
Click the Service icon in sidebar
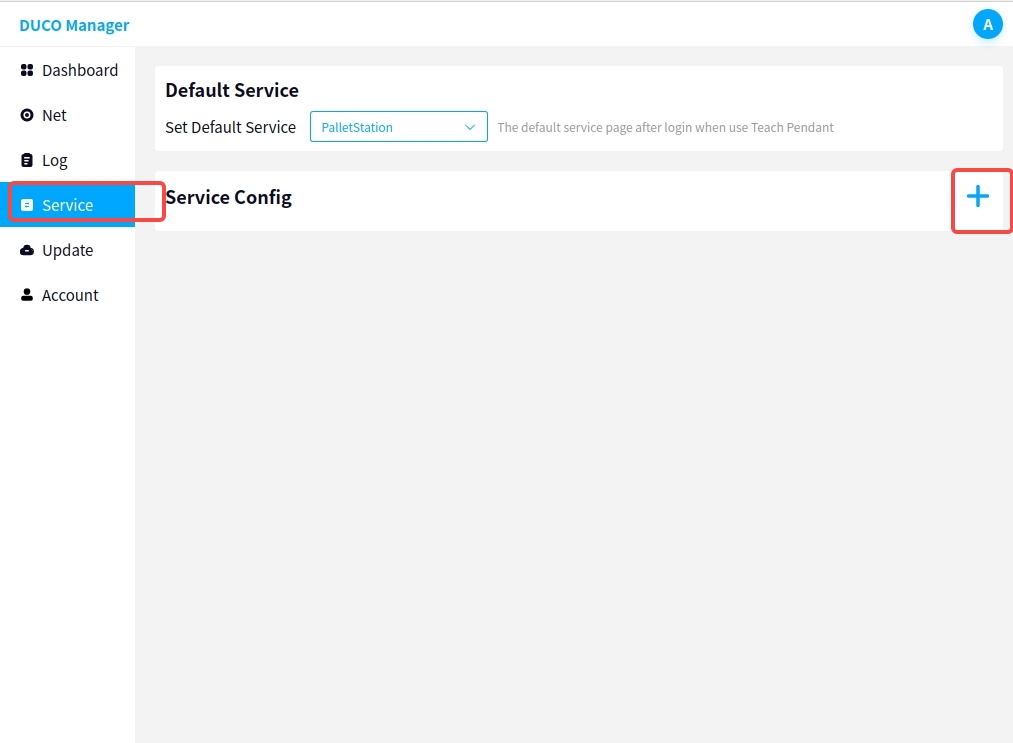(x=27, y=205)
